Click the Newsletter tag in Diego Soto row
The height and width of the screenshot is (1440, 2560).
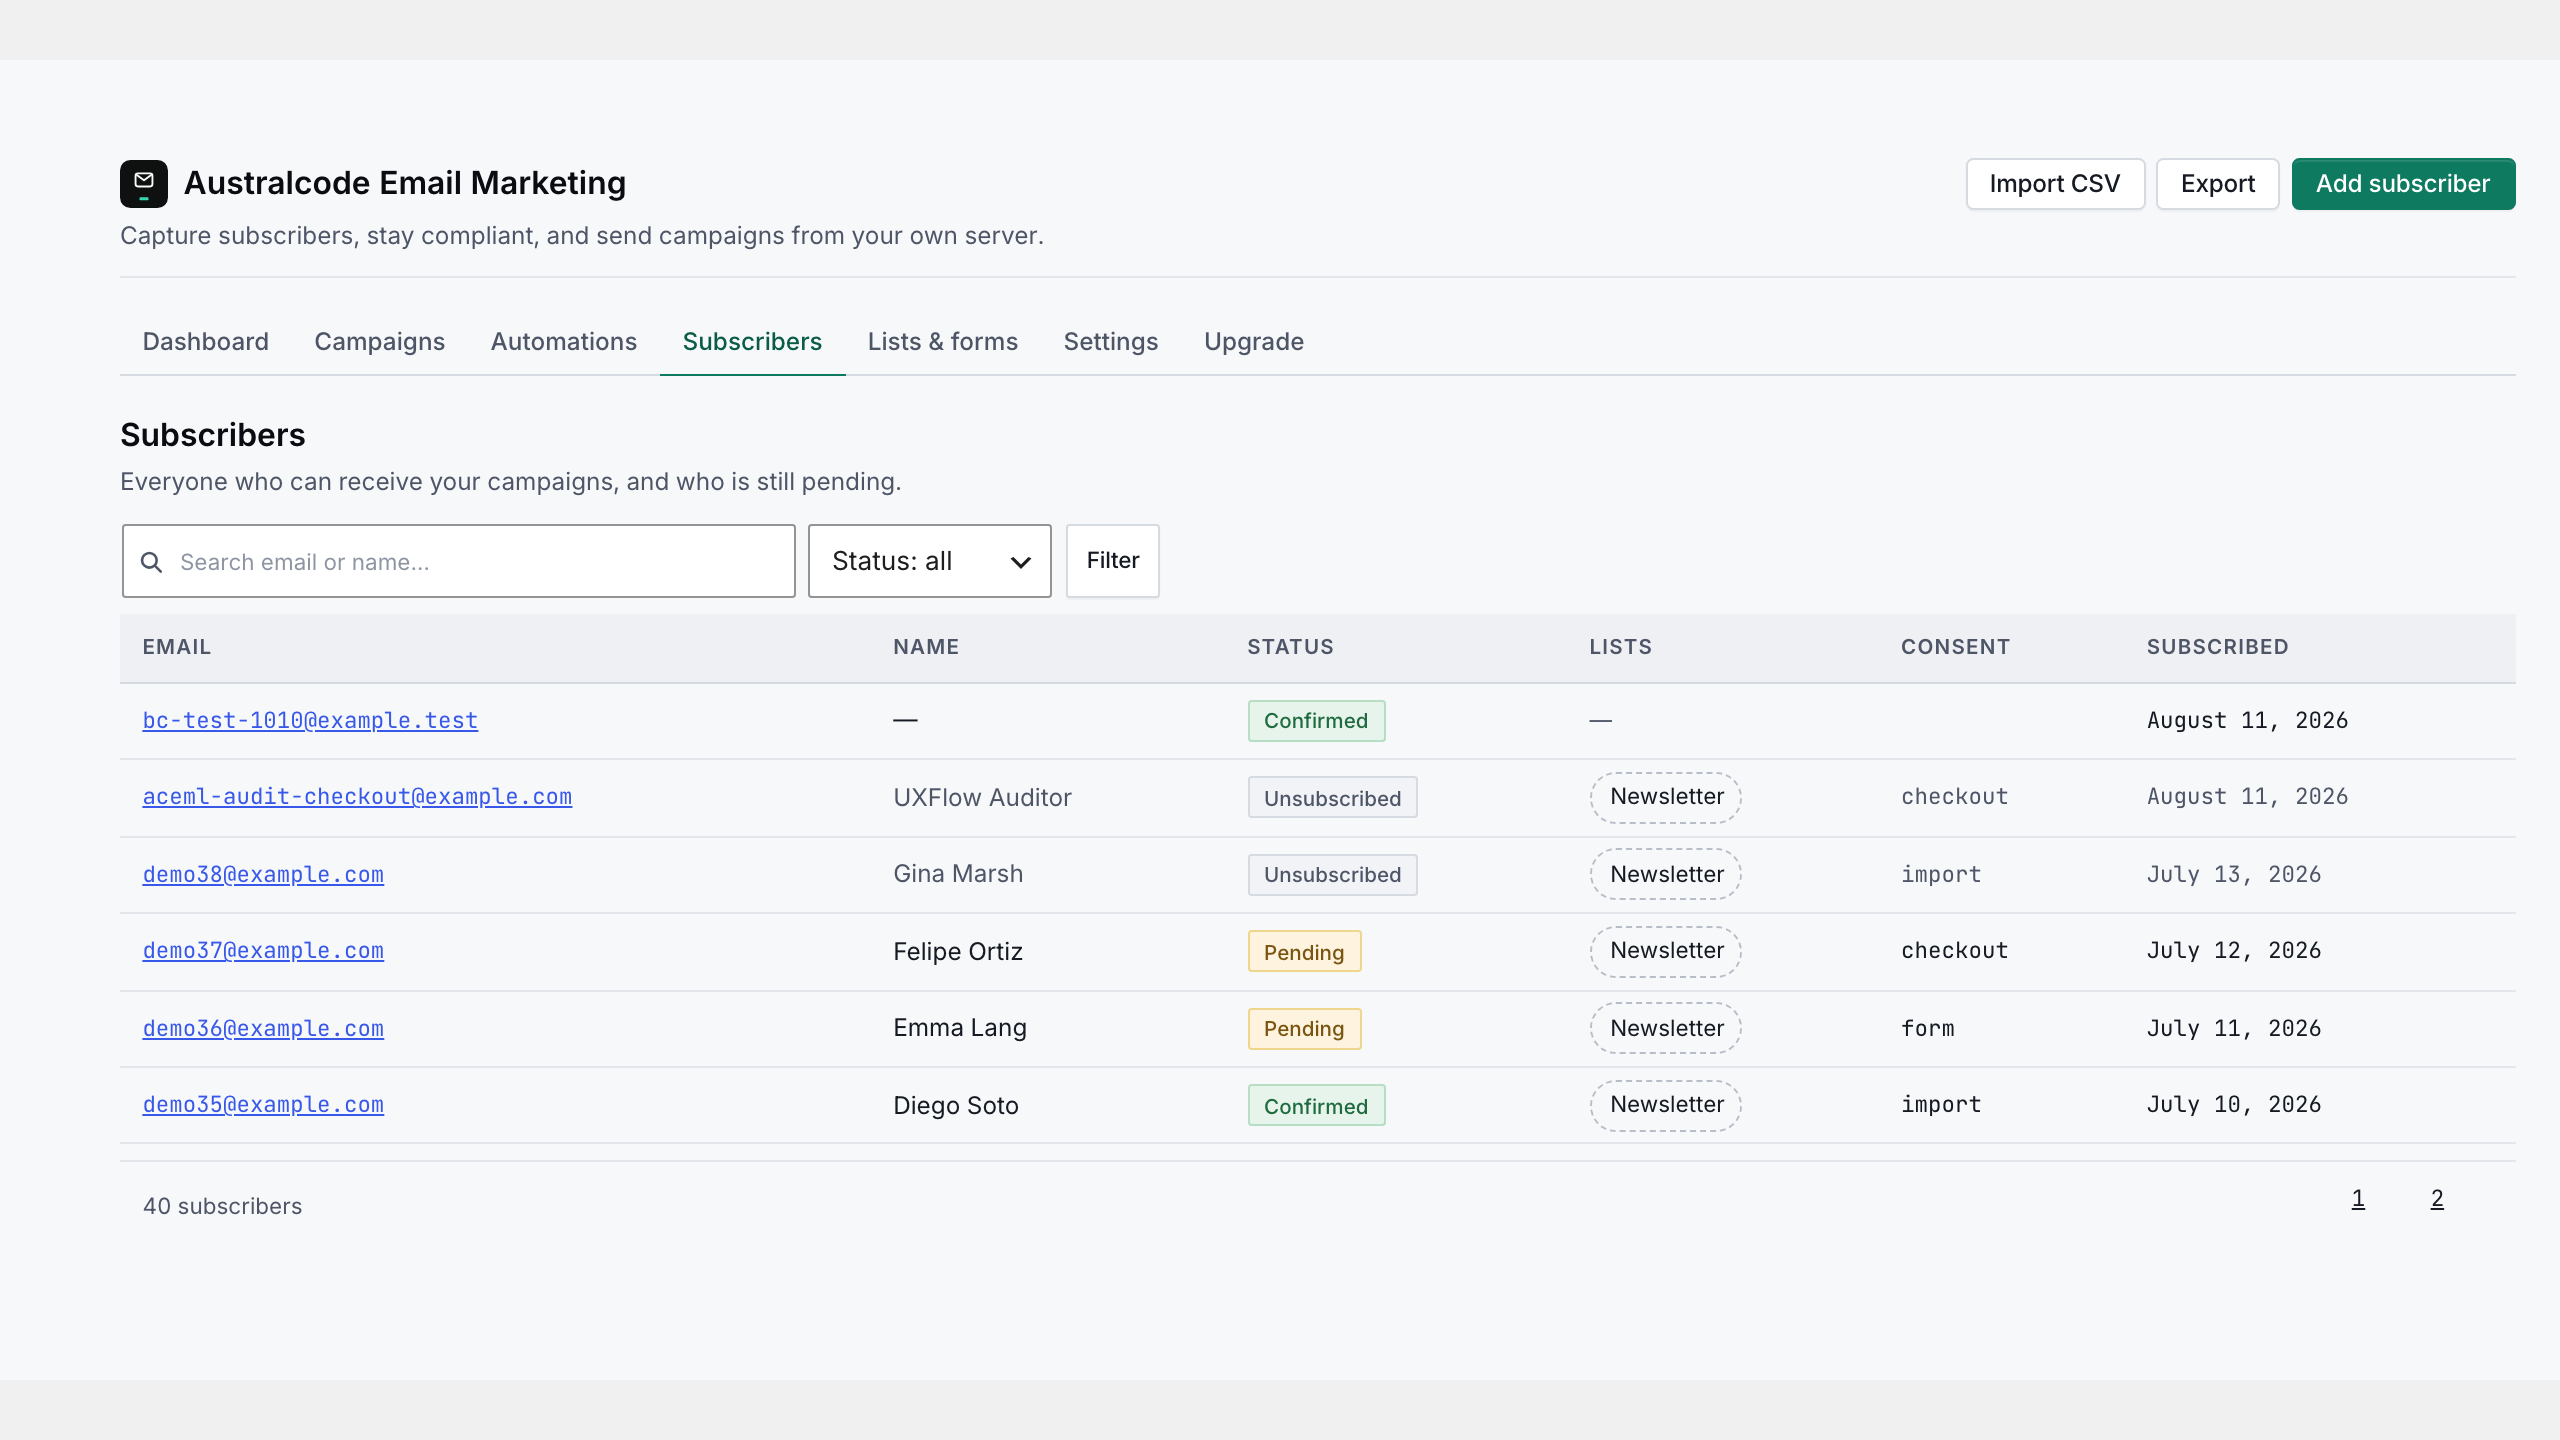pos(1666,1105)
